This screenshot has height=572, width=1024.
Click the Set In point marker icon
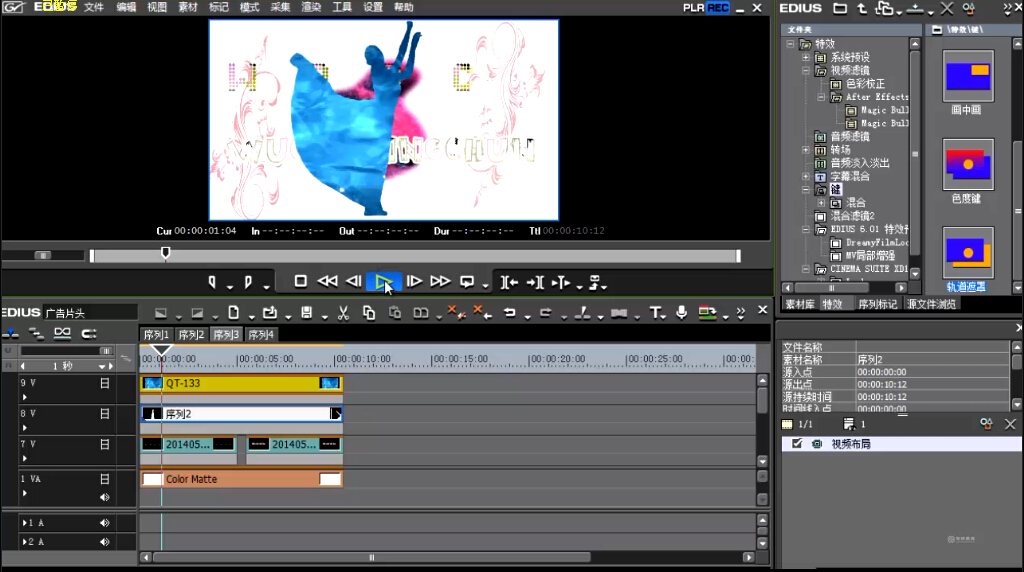[x=212, y=282]
